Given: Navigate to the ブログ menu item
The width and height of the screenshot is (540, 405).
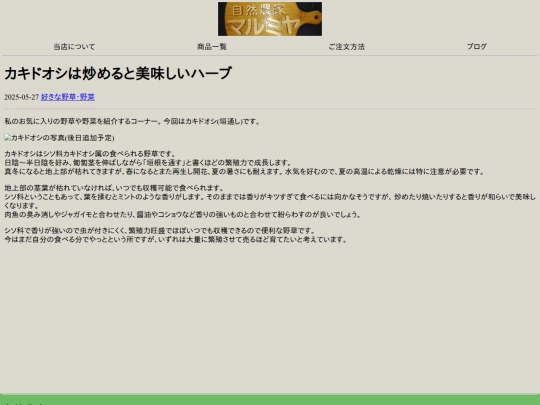Looking at the screenshot, I should (477, 46).
